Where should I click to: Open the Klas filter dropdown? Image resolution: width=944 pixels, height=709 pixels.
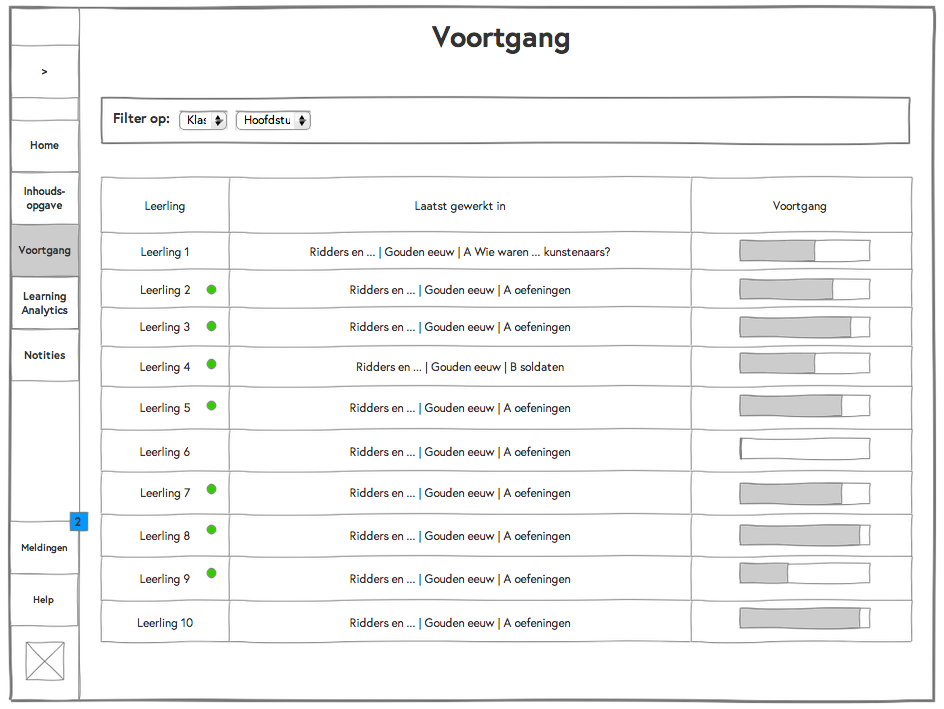click(x=203, y=120)
